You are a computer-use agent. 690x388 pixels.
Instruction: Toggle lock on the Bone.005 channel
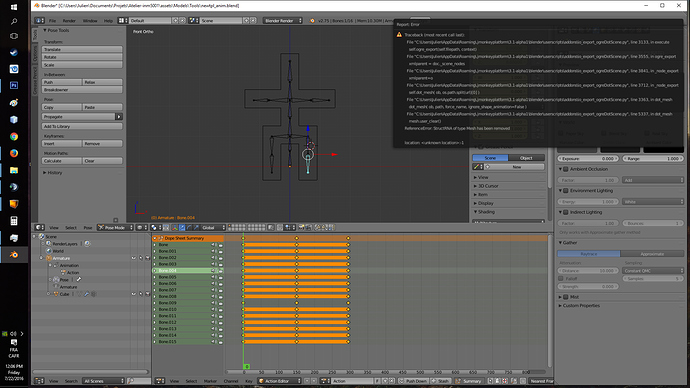point(220,277)
